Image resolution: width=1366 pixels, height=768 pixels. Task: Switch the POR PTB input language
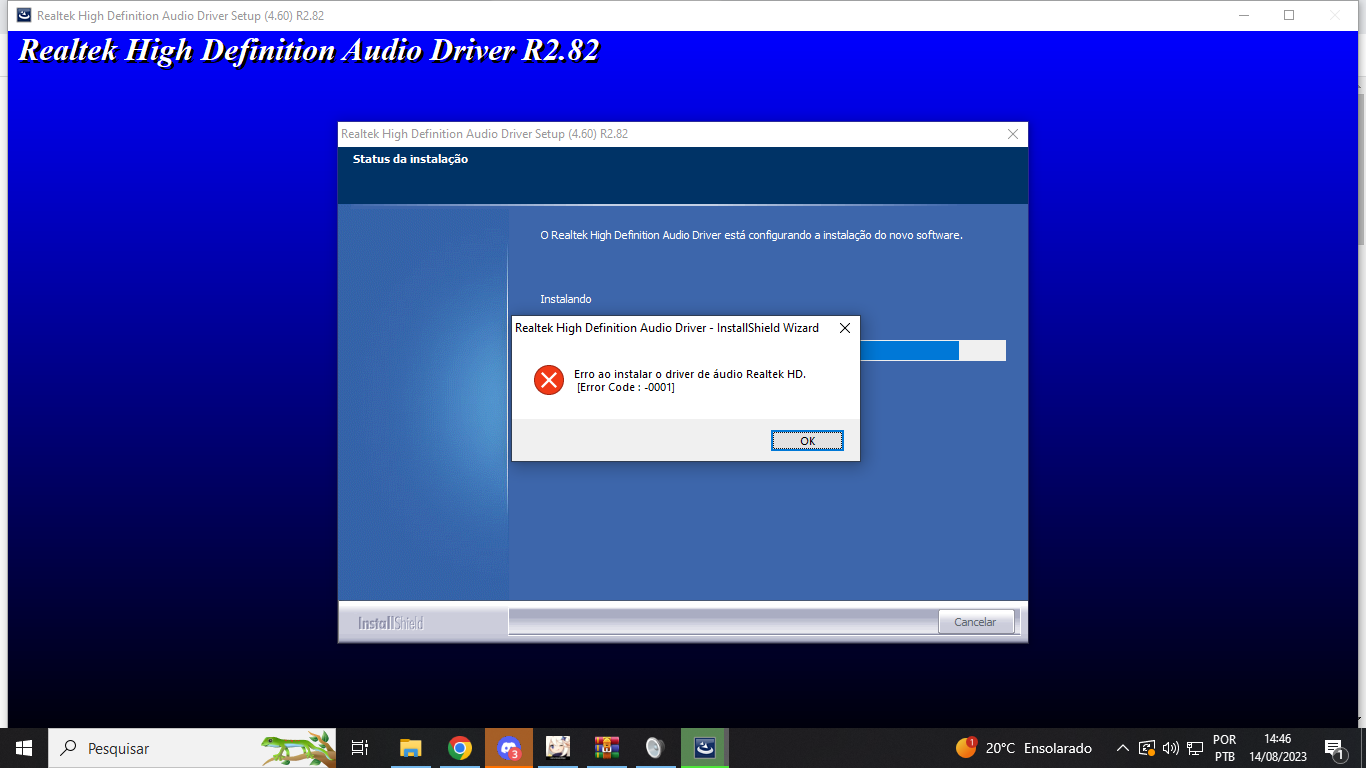(x=1225, y=748)
